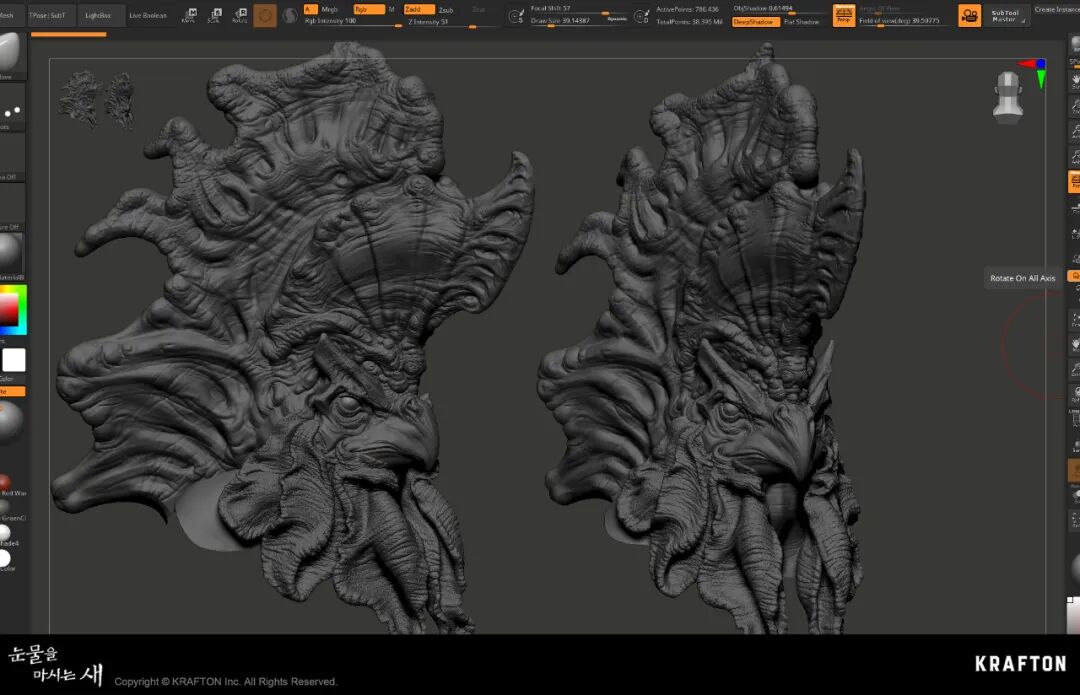Open the SubTool Master menu
This screenshot has width=1080, height=695.
[1006, 16]
